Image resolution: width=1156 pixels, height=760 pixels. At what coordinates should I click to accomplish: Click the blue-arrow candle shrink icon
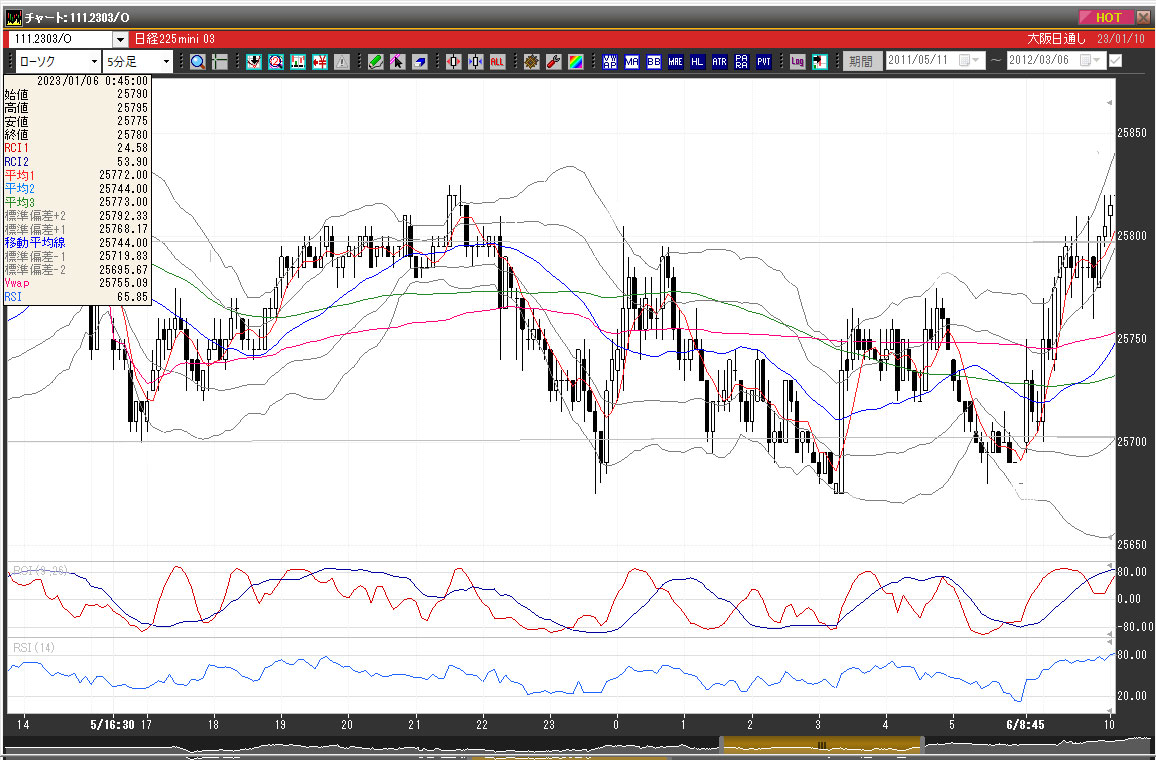[476, 62]
